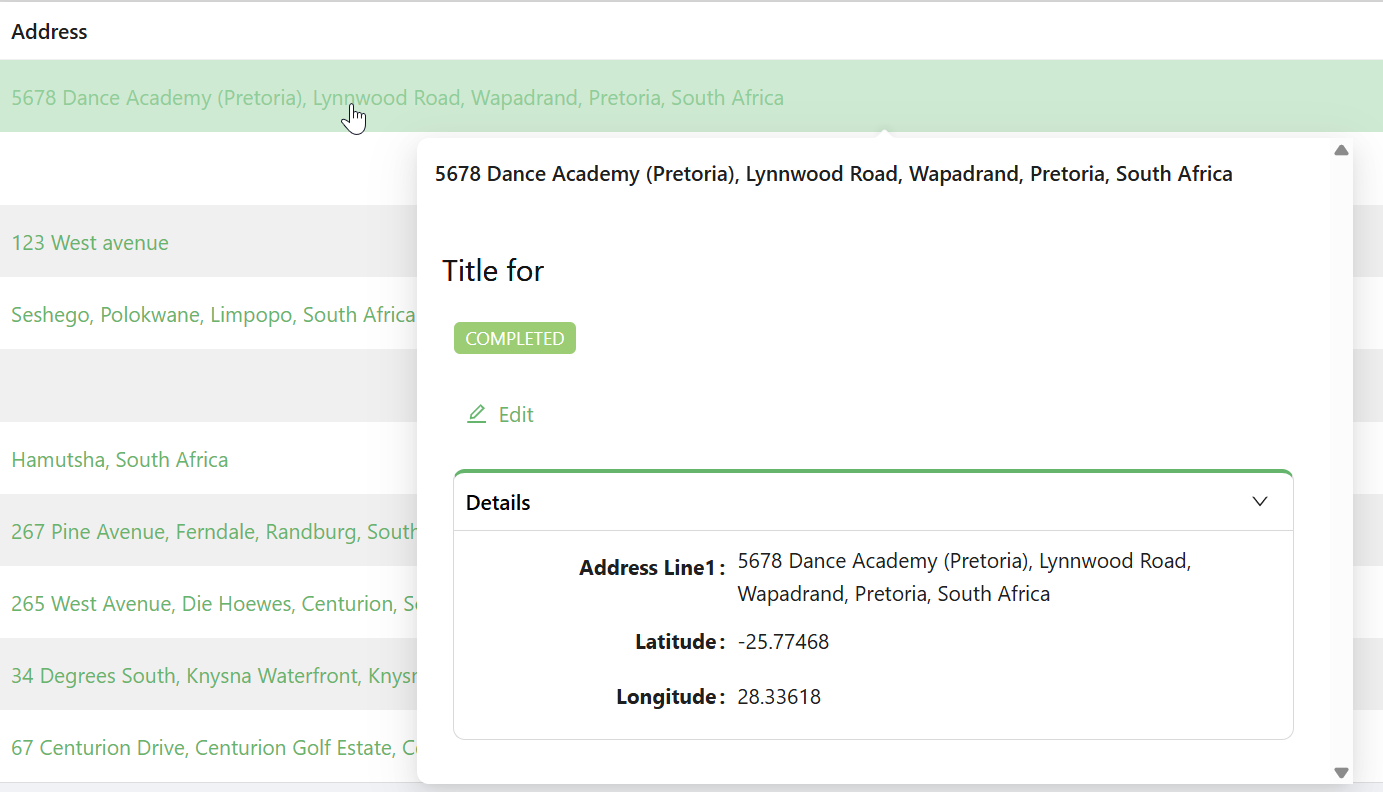The width and height of the screenshot is (1383, 792).
Task: Open 267 Pine Avenue, Ferndale address
Action: pyautogui.click(x=214, y=532)
